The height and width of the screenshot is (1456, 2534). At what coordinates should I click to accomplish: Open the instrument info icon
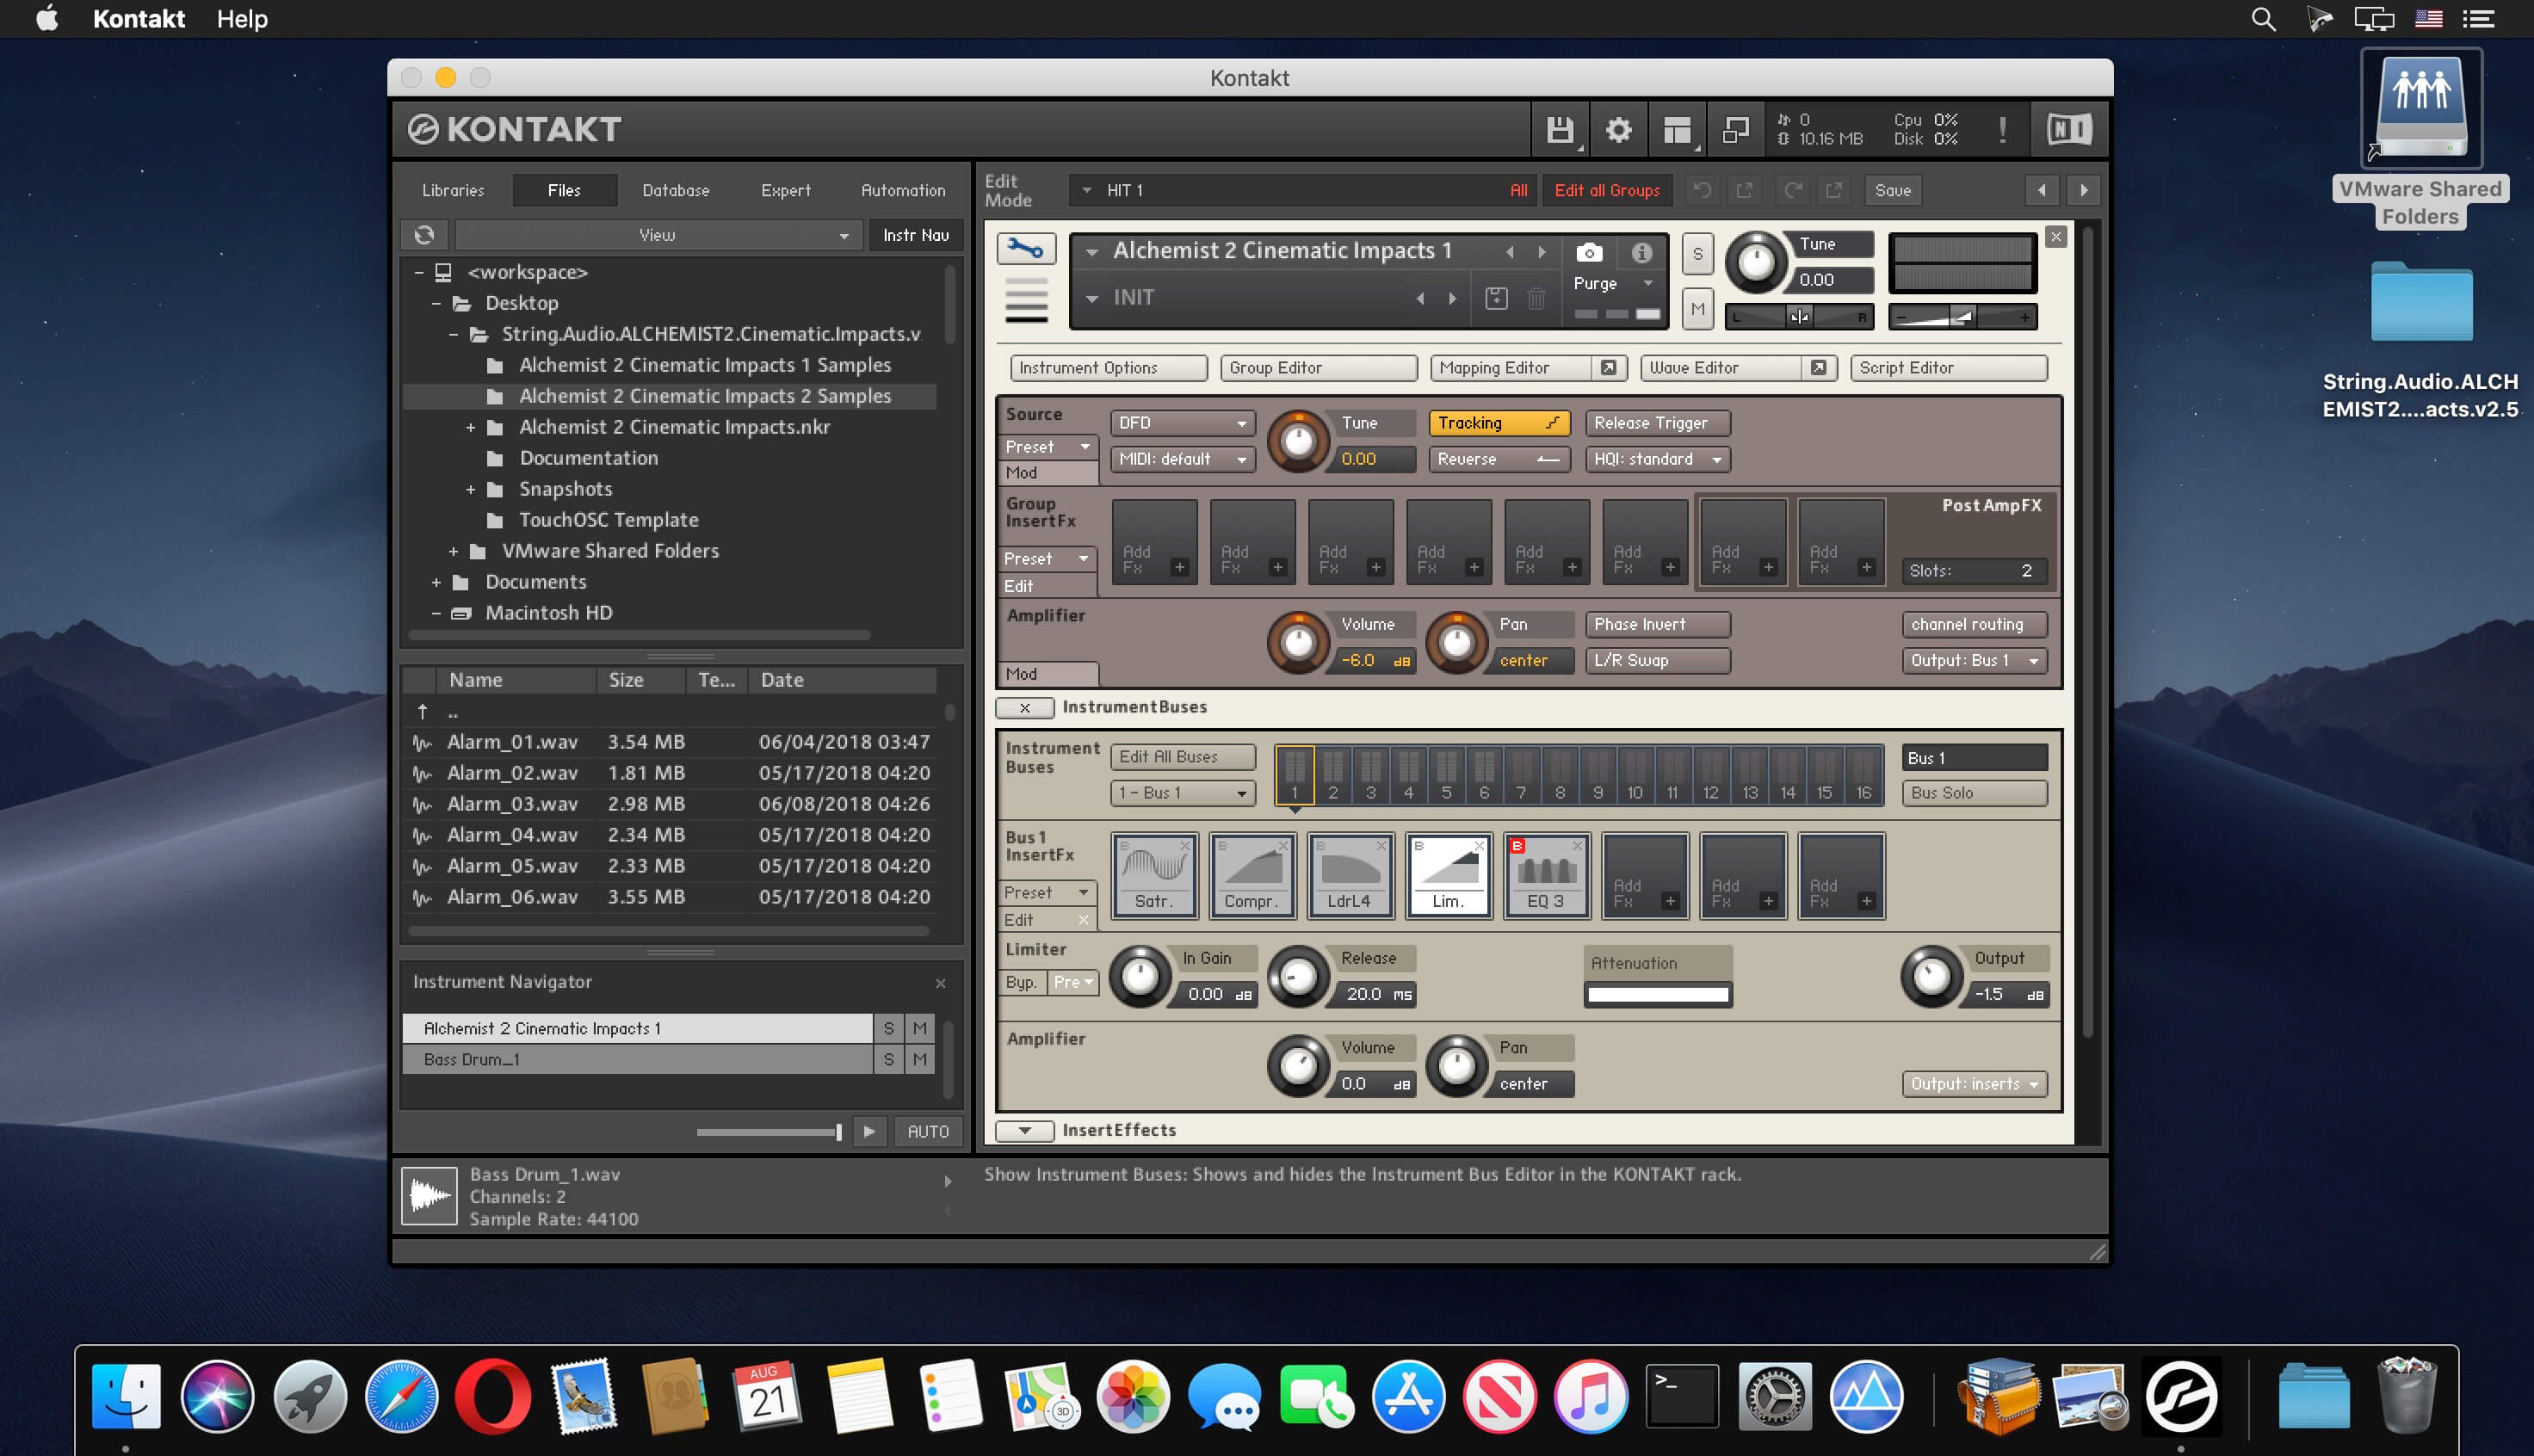pos(1641,252)
